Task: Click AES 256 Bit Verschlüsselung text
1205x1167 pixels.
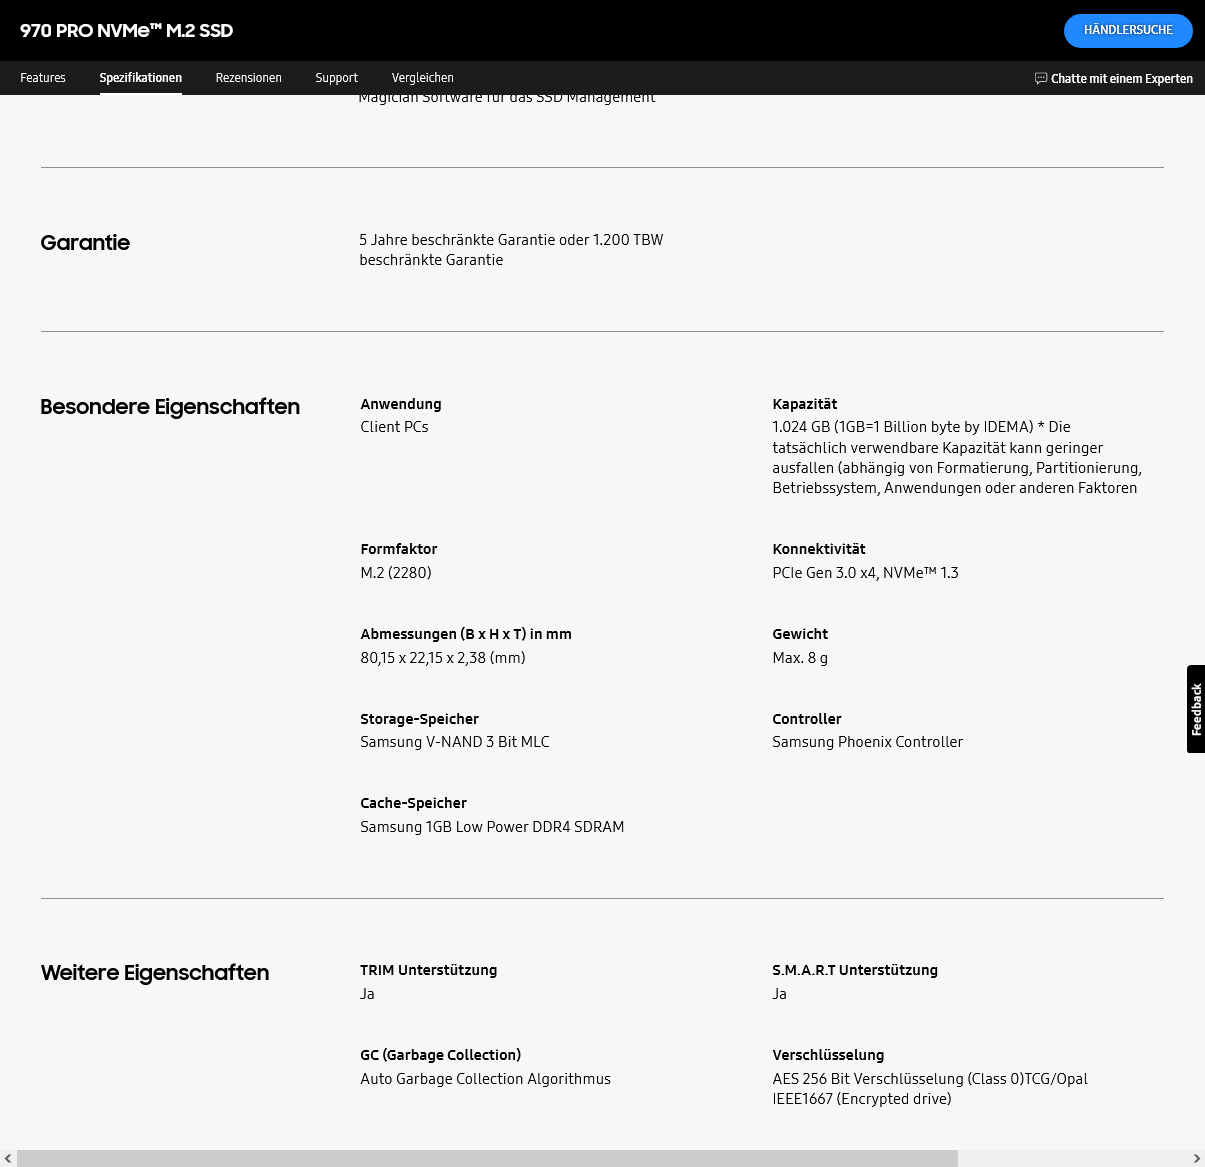Action: (930, 1089)
